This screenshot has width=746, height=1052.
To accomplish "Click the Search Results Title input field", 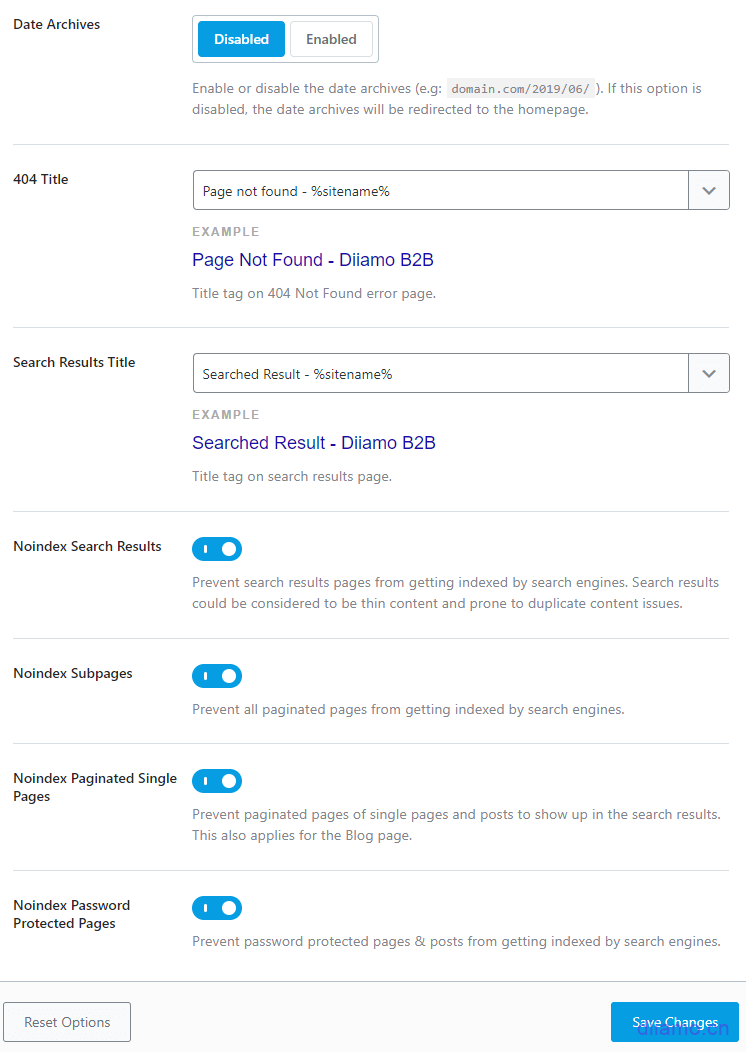I will pyautogui.click(x=440, y=373).
